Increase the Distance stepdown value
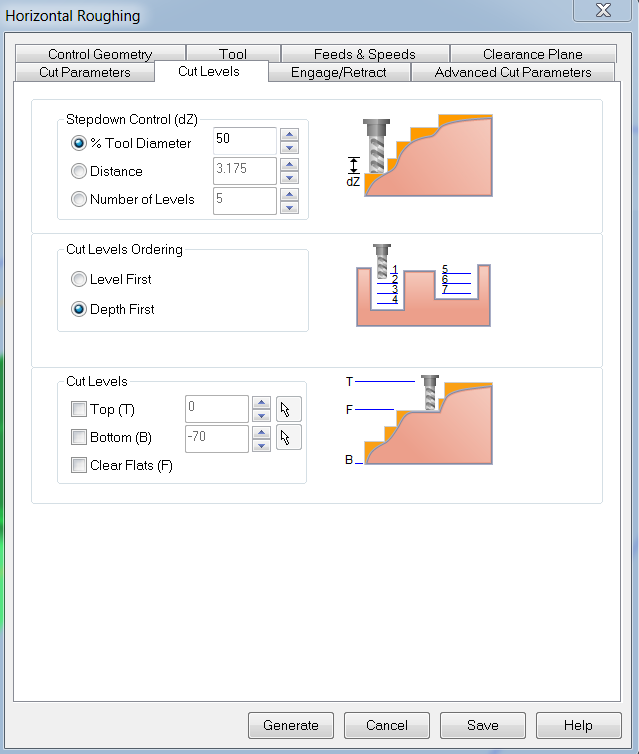This screenshot has height=754, width=639. click(x=289, y=164)
